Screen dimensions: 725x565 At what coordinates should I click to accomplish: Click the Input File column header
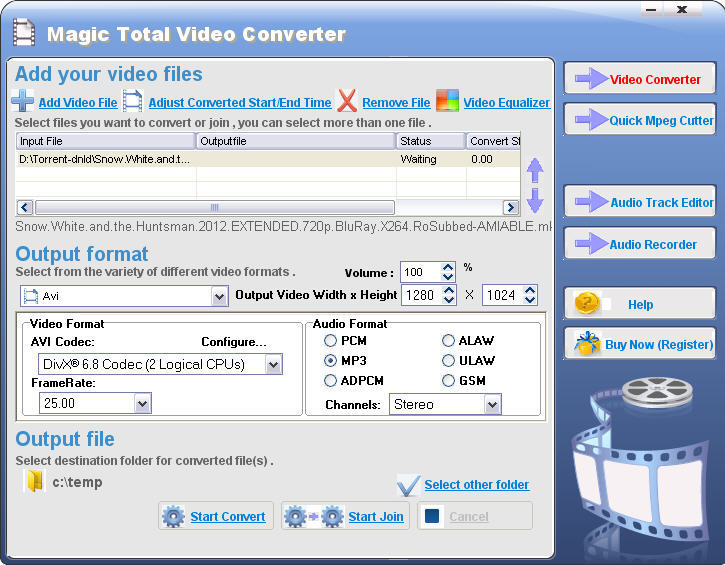pos(105,141)
